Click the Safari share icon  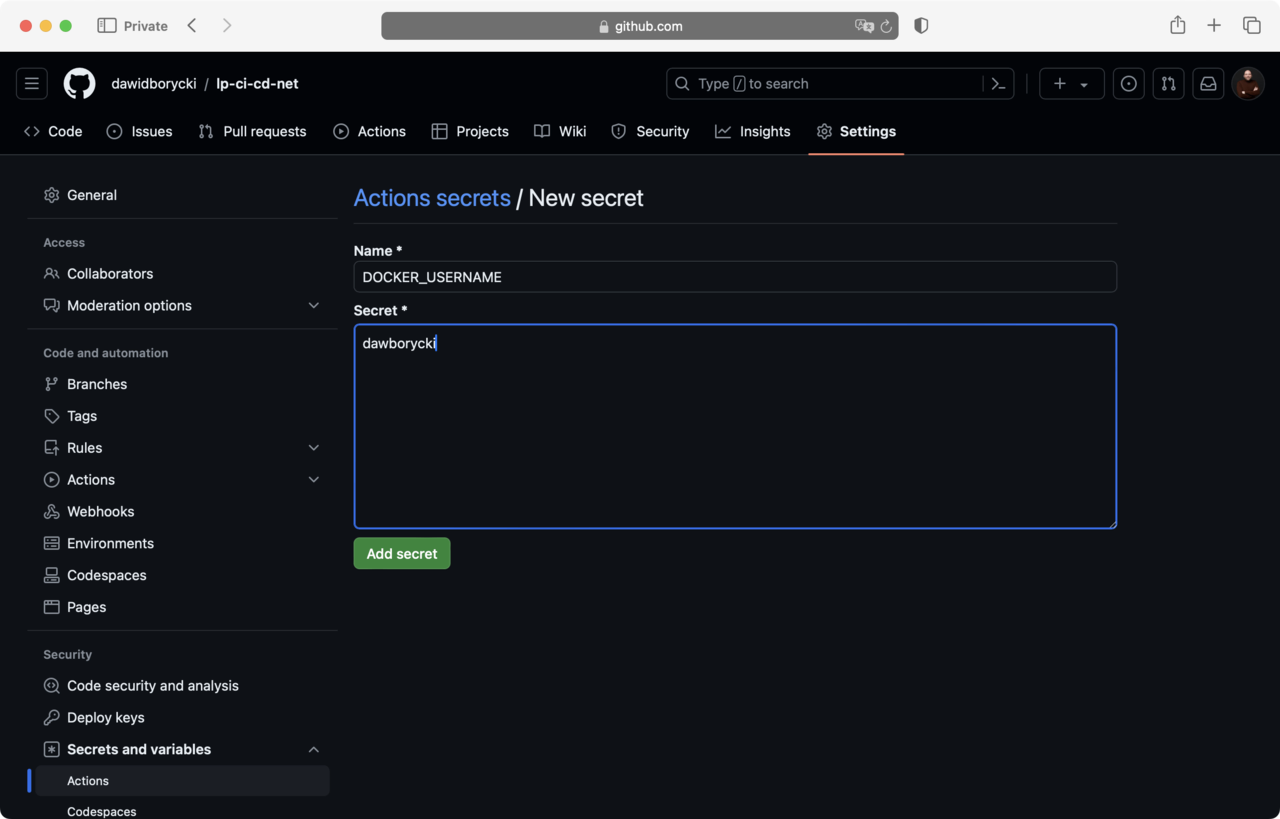1177,26
